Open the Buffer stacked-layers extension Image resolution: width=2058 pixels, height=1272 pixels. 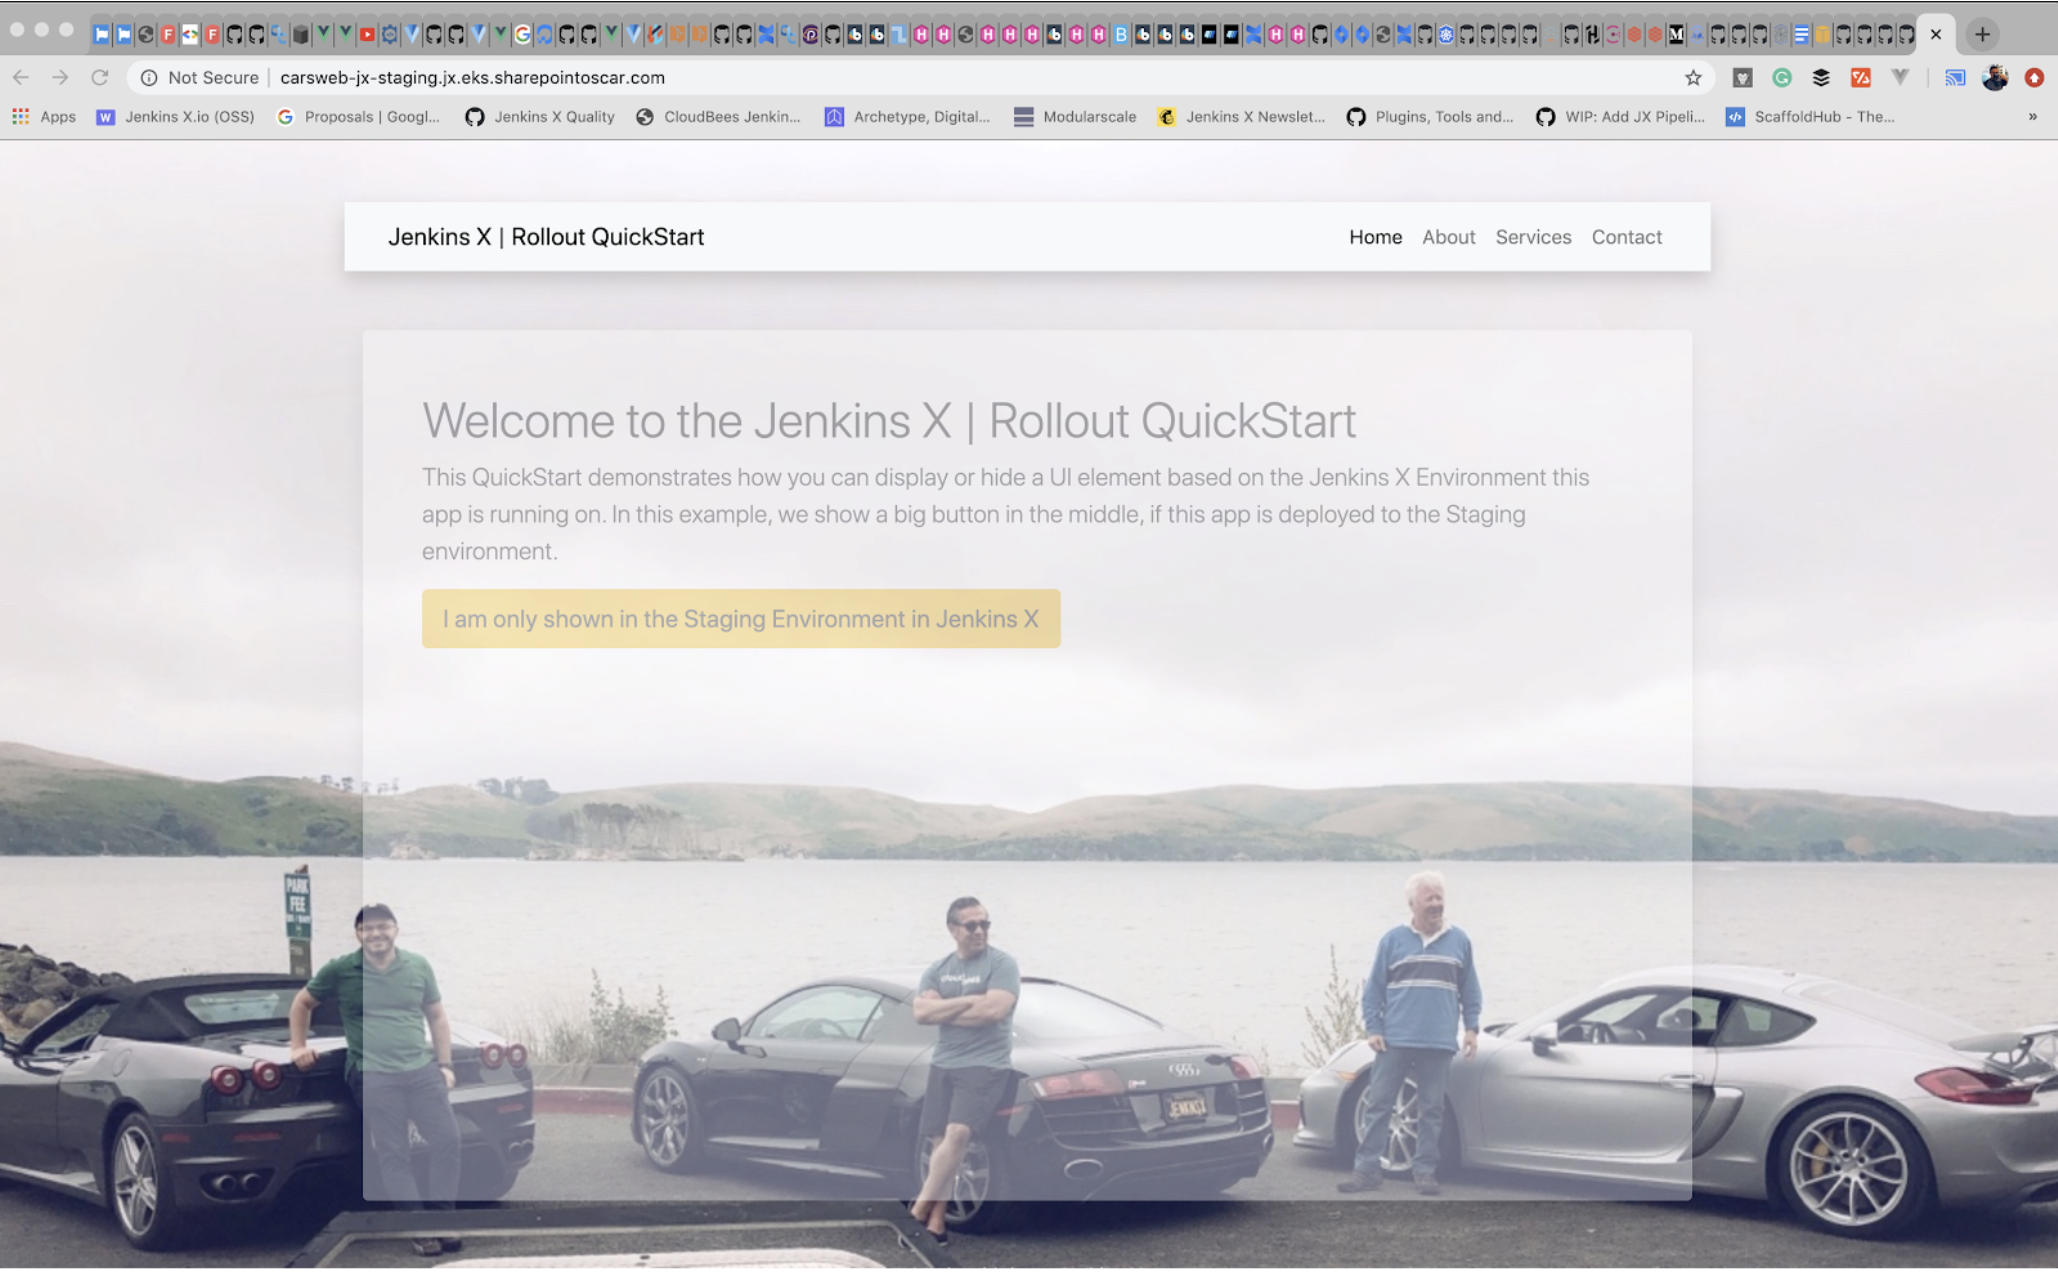(1821, 77)
